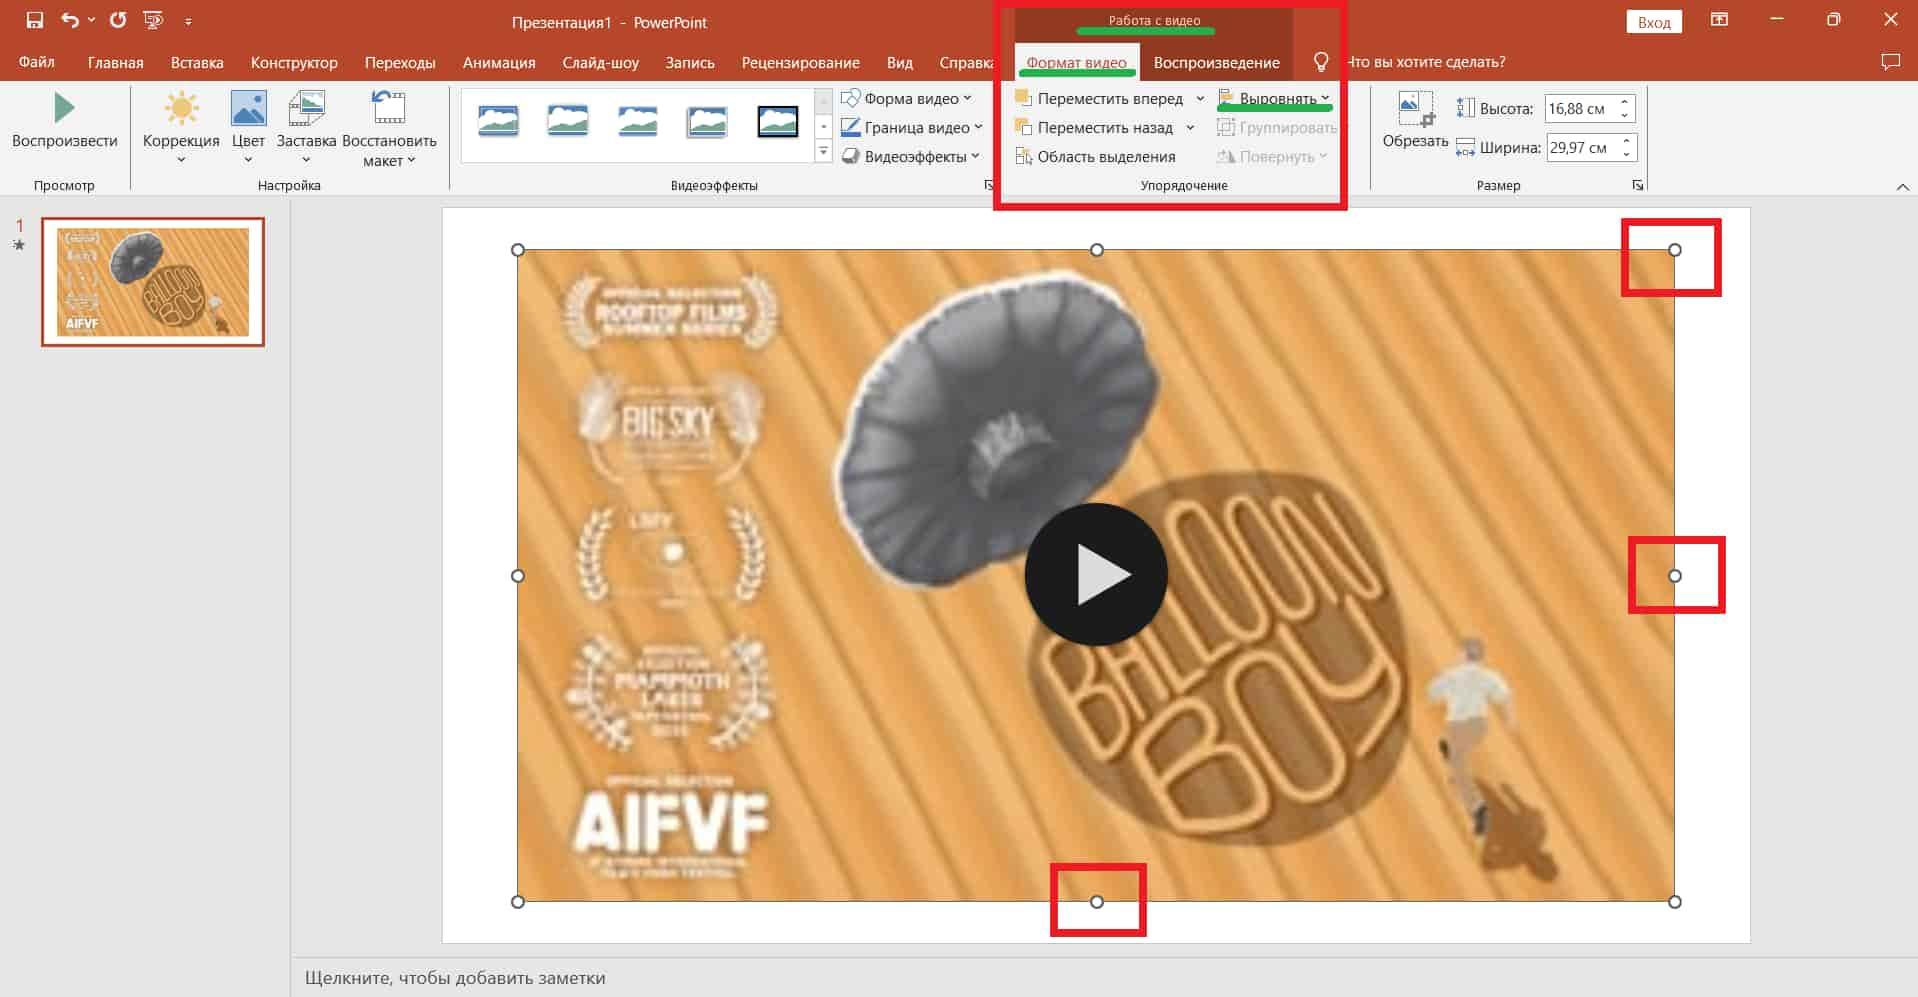Click the lightbulb Tell Me icon
Image resolution: width=1918 pixels, height=997 pixels.
pos(1320,62)
